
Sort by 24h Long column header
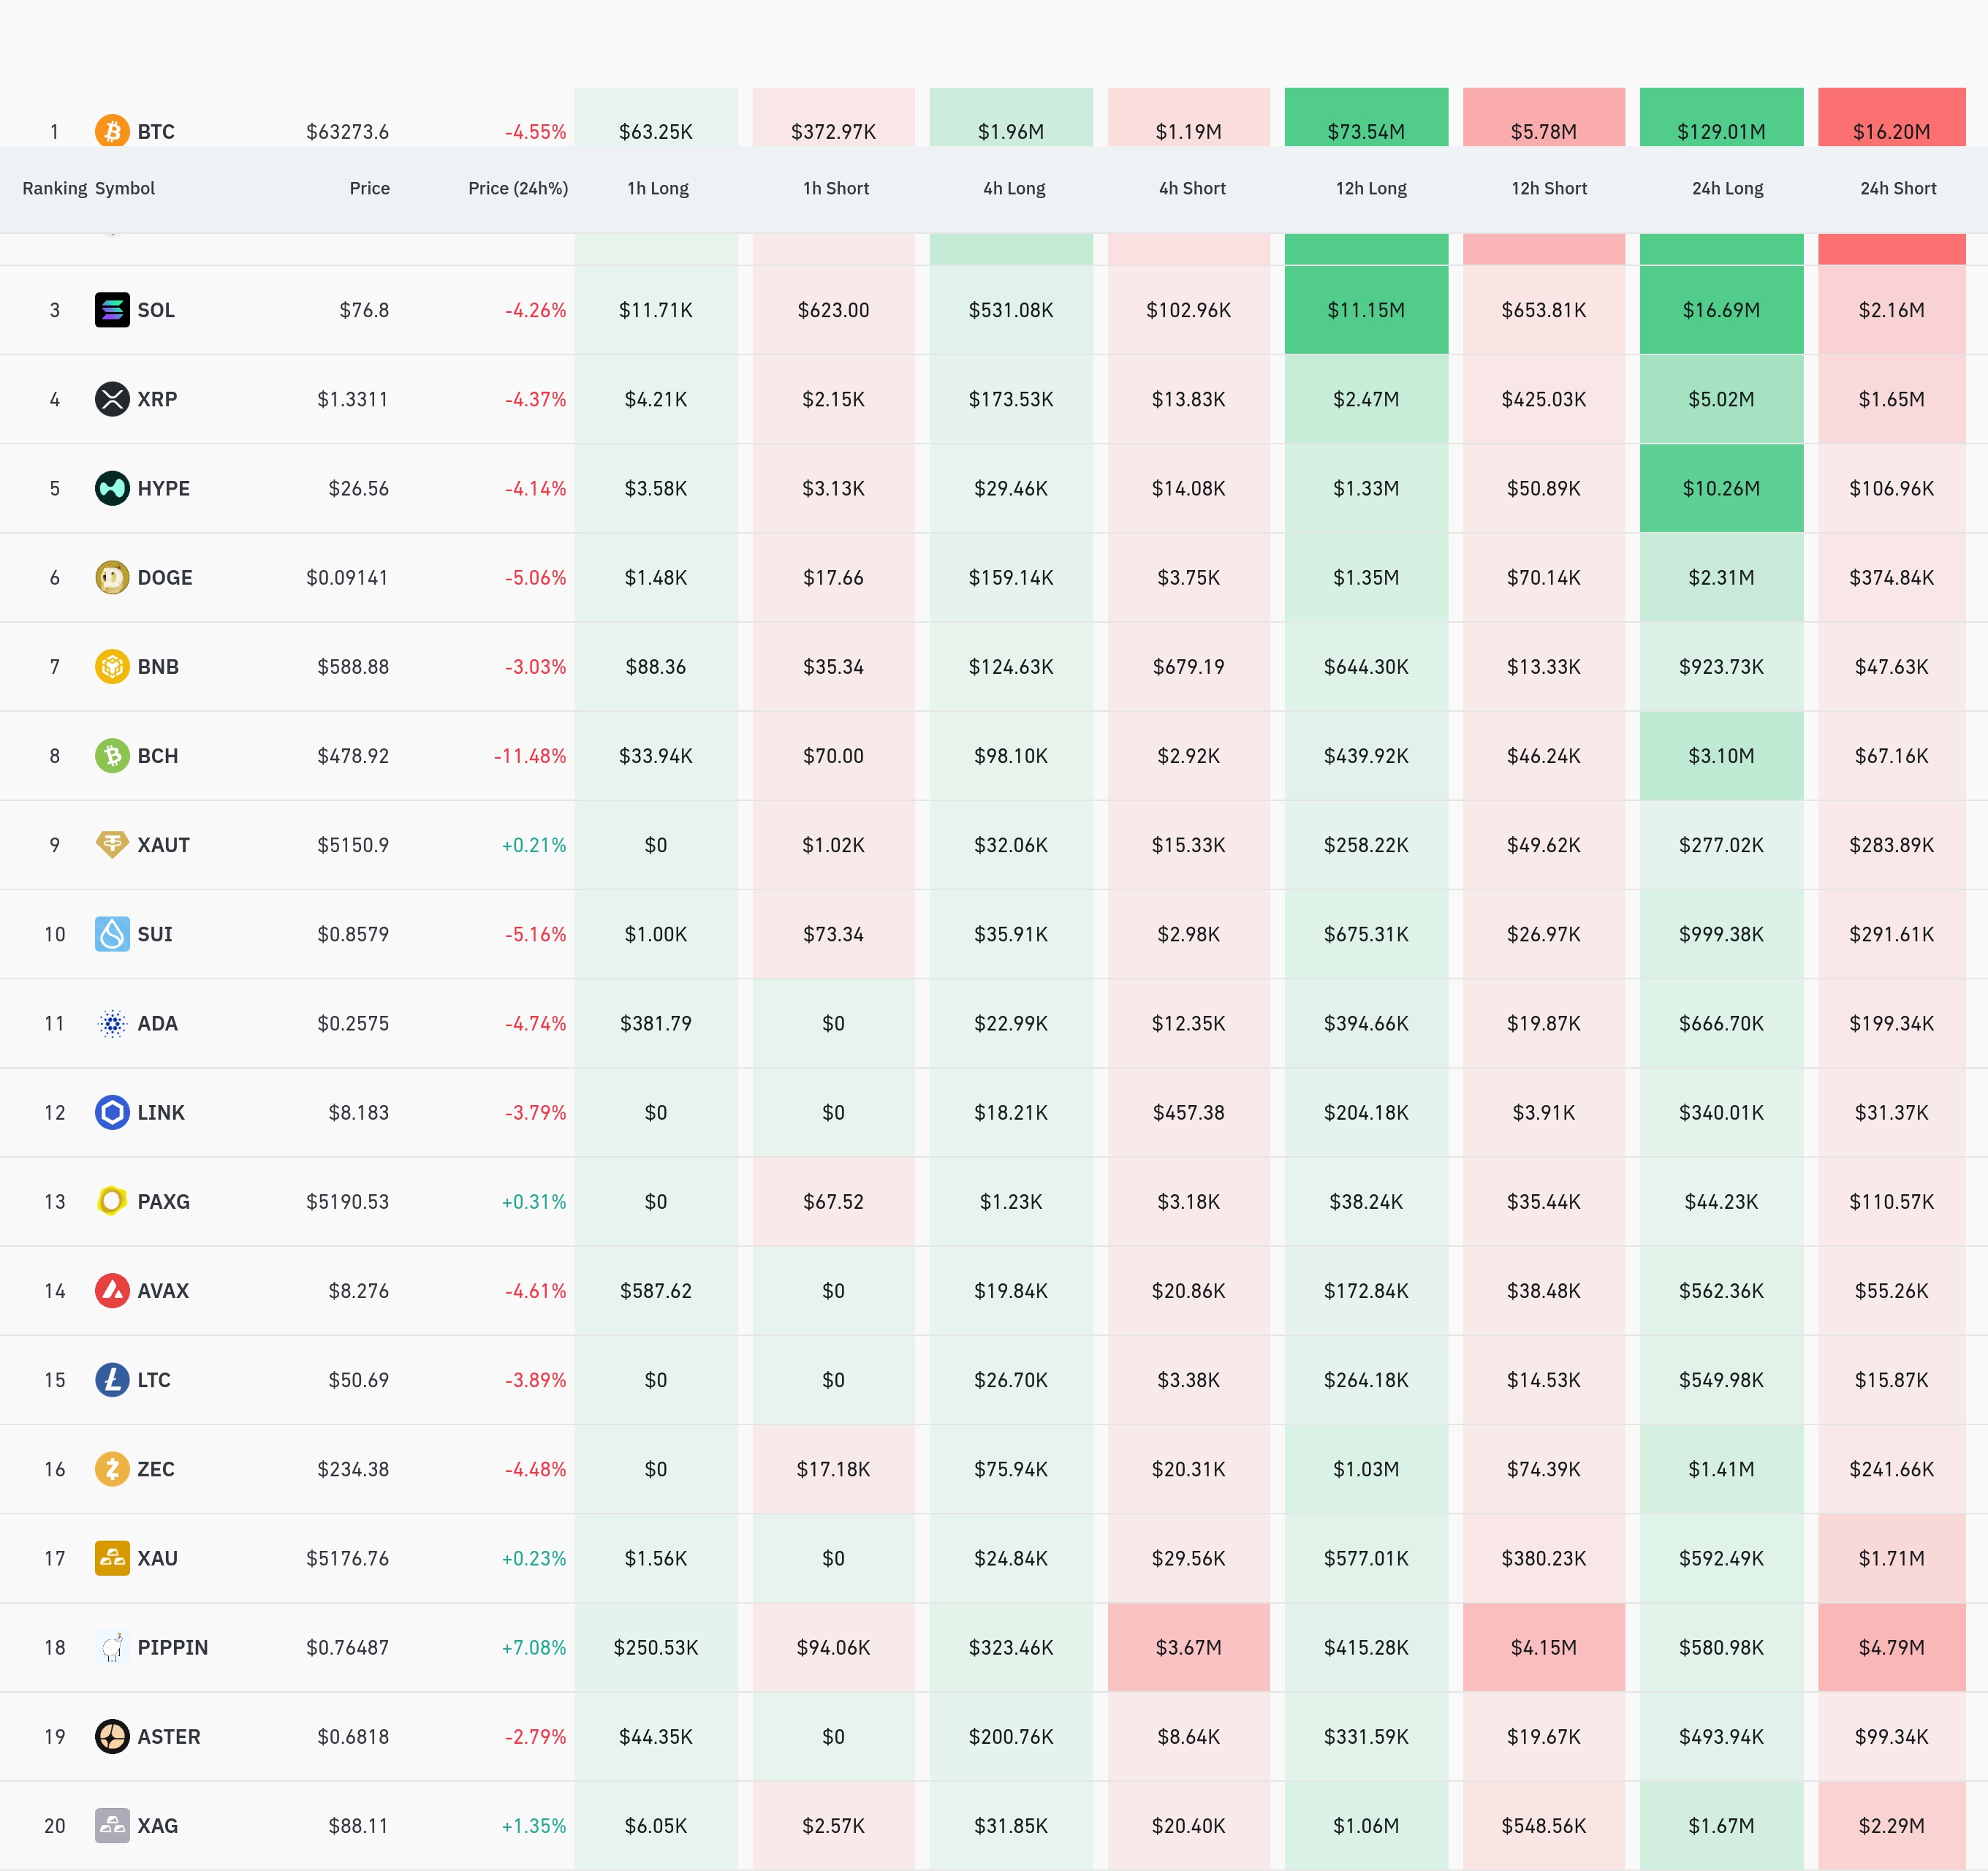[x=1727, y=188]
